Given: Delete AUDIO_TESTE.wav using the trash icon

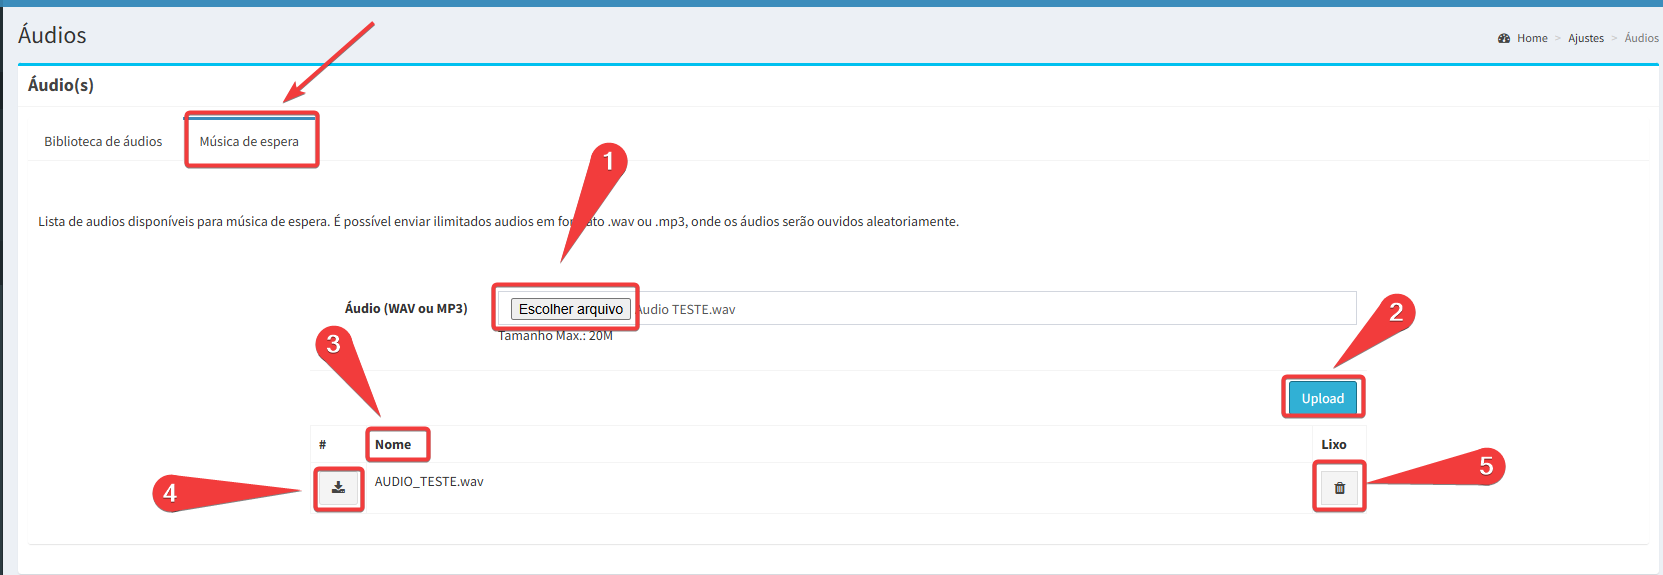Looking at the screenshot, I should (1339, 489).
